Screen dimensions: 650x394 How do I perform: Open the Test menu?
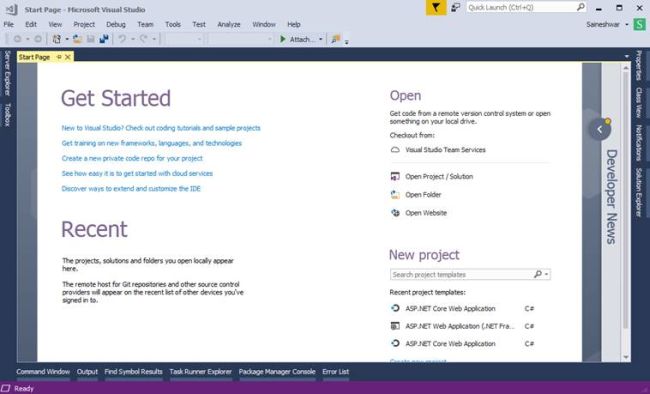pos(199,24)
